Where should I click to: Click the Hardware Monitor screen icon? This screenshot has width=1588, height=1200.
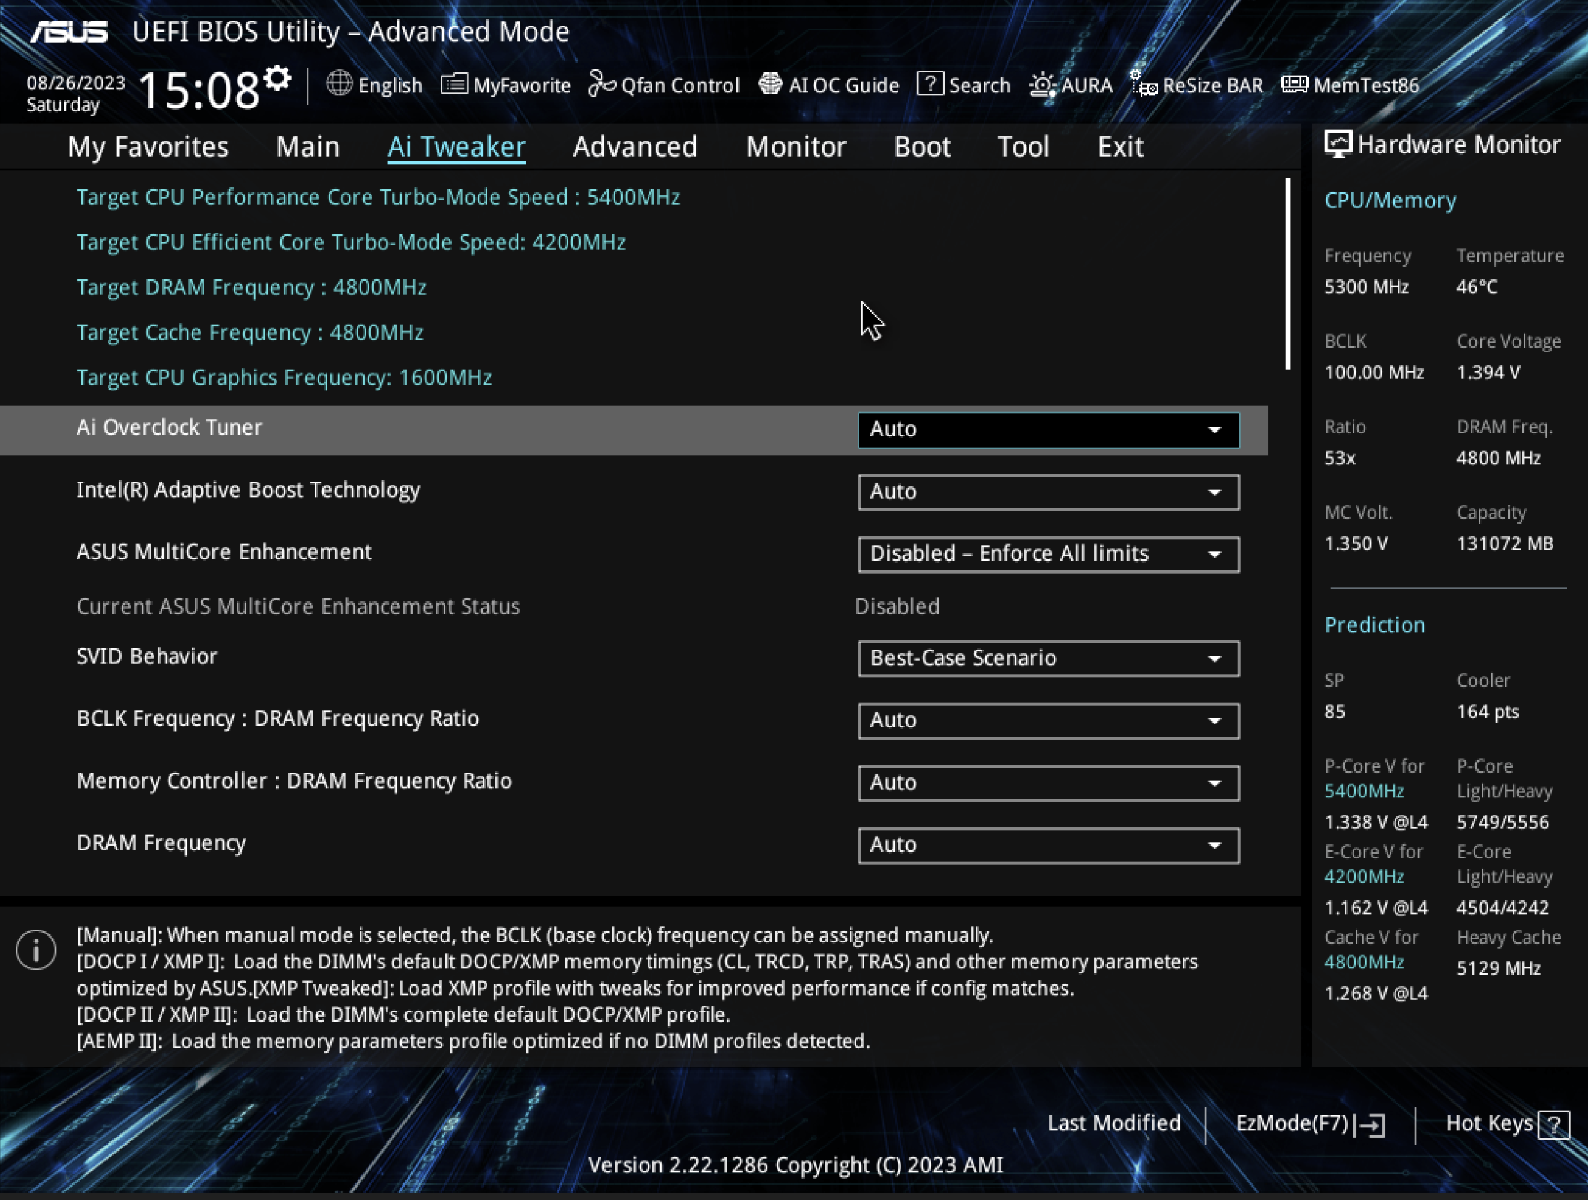(1338, 144)
